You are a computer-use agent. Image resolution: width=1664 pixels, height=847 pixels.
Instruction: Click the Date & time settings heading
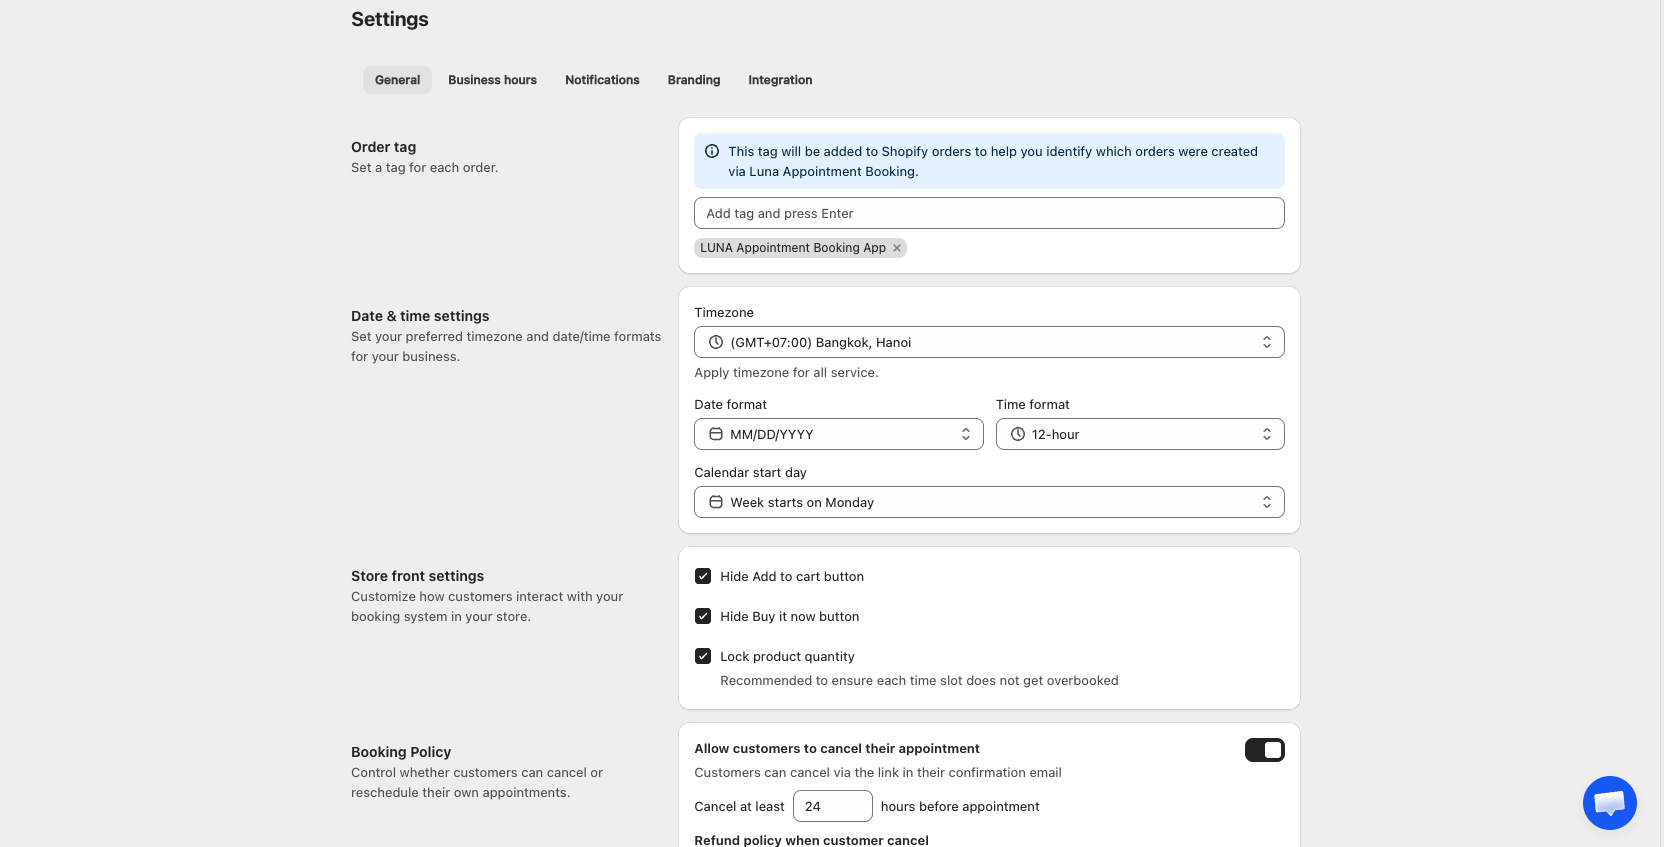pos(420,316)
